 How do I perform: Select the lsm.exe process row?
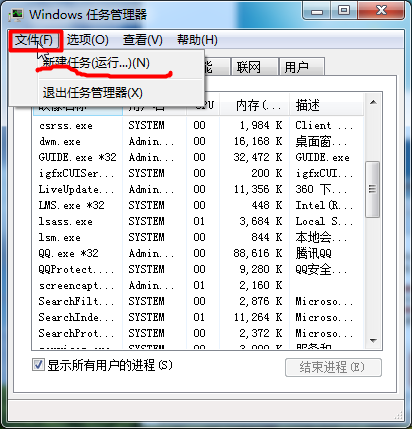pos(197,237)
